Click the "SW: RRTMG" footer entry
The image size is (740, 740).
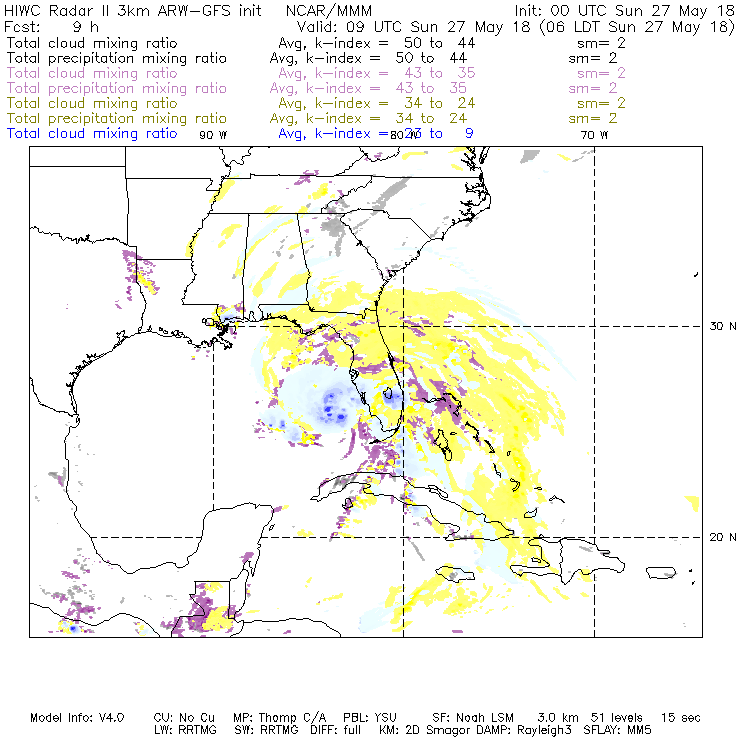(x=266, y=730)
